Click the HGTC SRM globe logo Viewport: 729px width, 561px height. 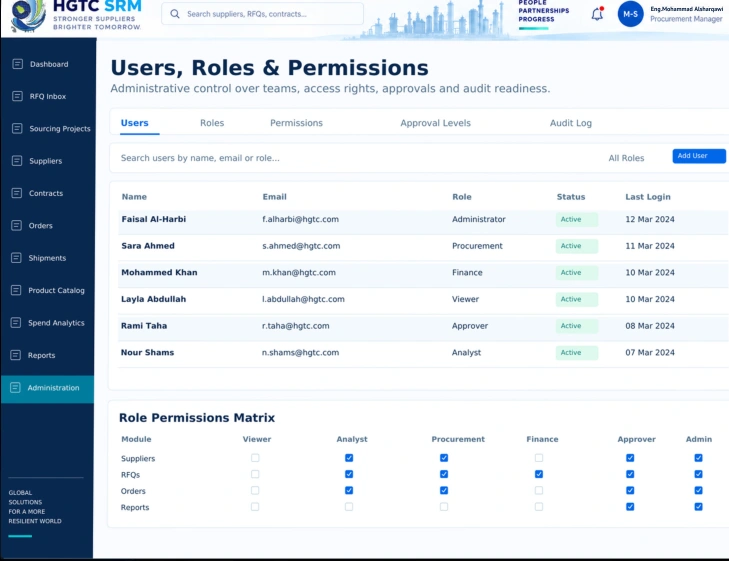pos(28,16)
